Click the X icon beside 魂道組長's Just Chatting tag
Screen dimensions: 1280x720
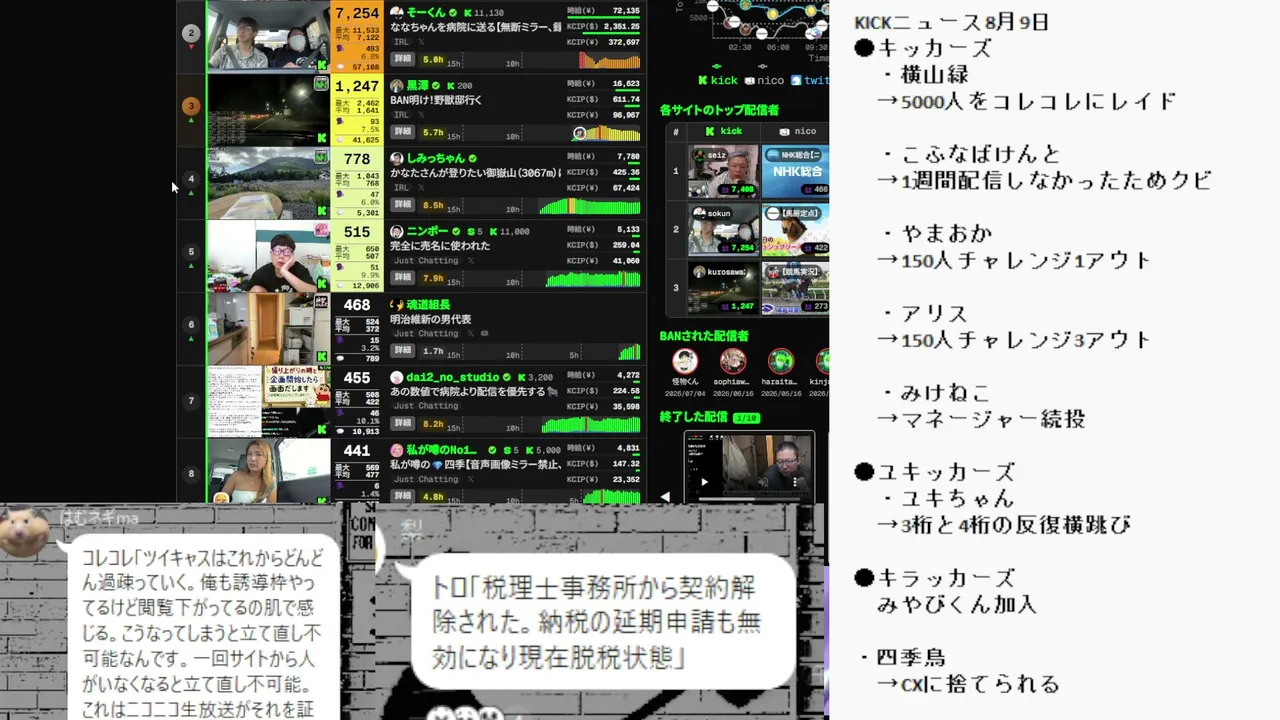click(470, 333)
